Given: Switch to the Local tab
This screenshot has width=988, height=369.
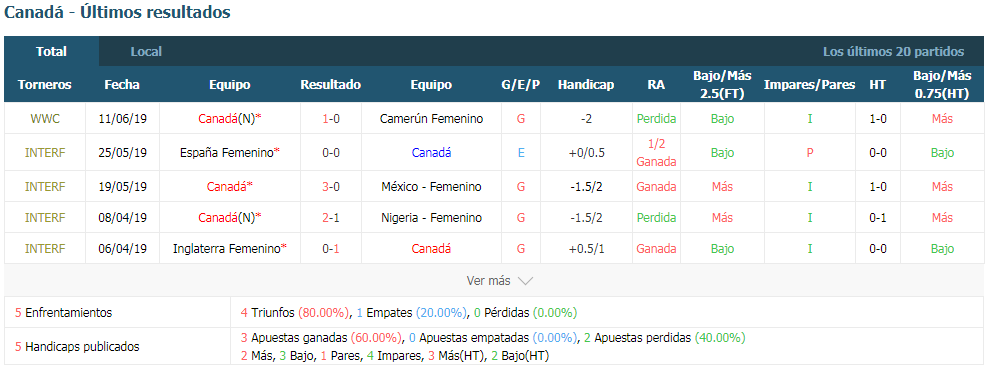Looking at the screenshot, I should pyautogui.click(x=146, y=52).
